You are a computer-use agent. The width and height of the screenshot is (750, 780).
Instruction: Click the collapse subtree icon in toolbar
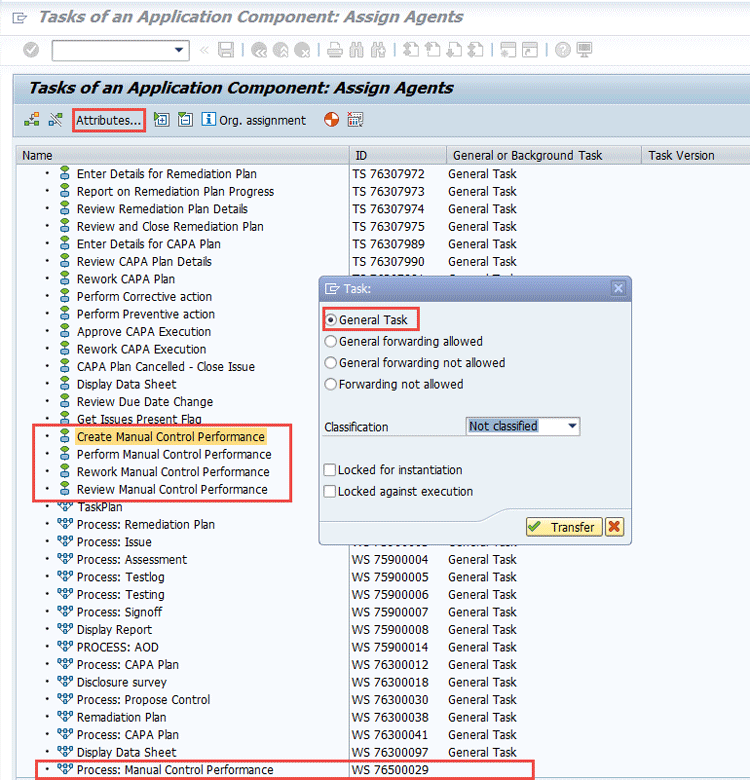point(185,120)
